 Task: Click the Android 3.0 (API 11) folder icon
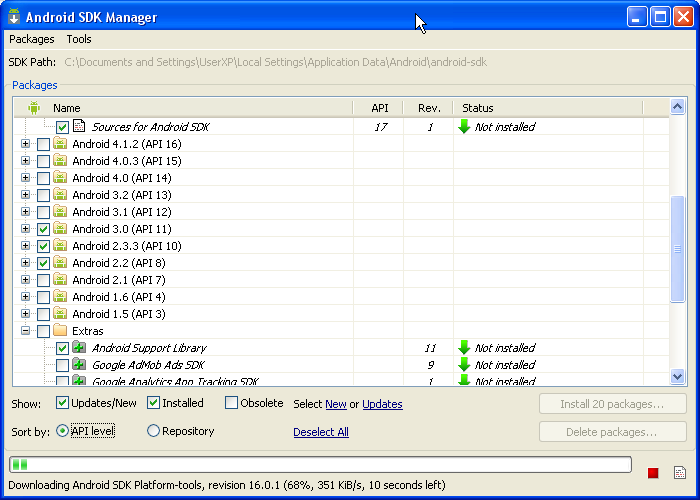tap(60, 228)
